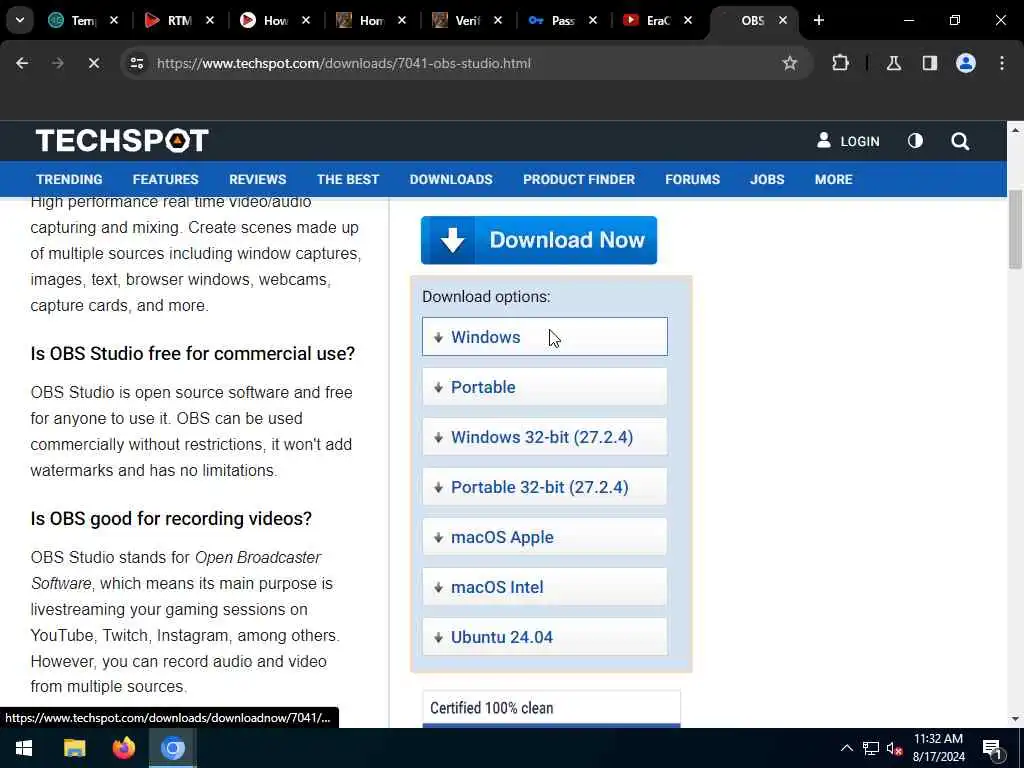The width and height of the screenshot is (1024, 768).
Task: Click the scrollbar up arrow
Action: [1015, 131]
